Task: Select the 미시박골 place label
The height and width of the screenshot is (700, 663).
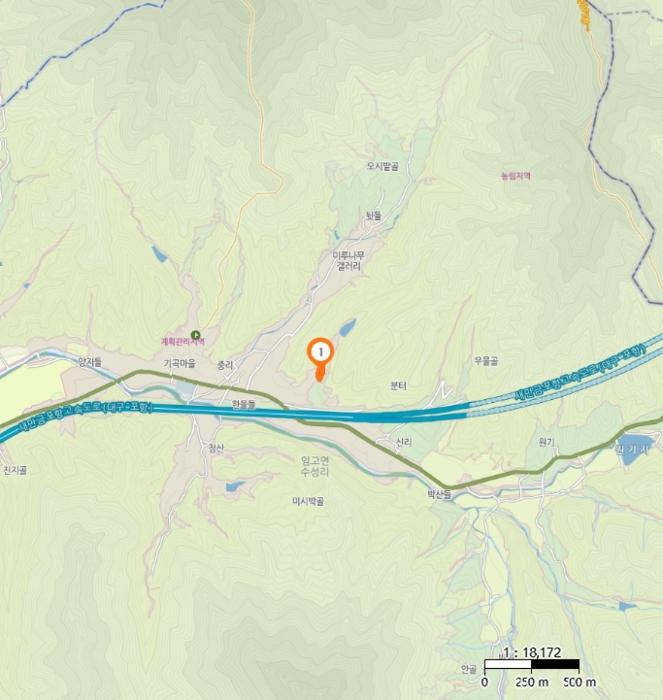Action: click(x=308, y=501)
